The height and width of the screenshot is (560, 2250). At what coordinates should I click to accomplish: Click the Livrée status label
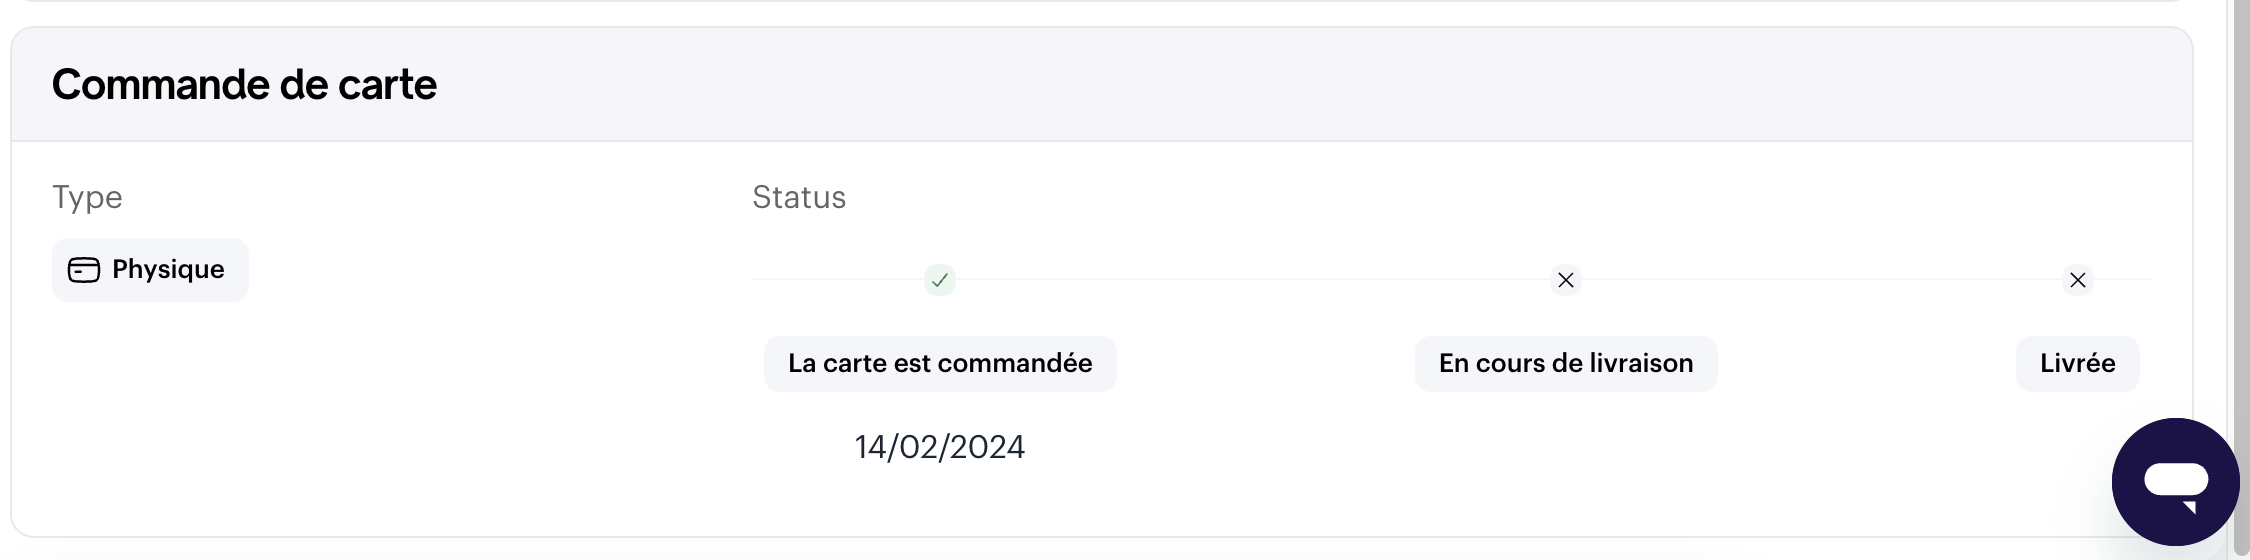[x=2077, y=363]
